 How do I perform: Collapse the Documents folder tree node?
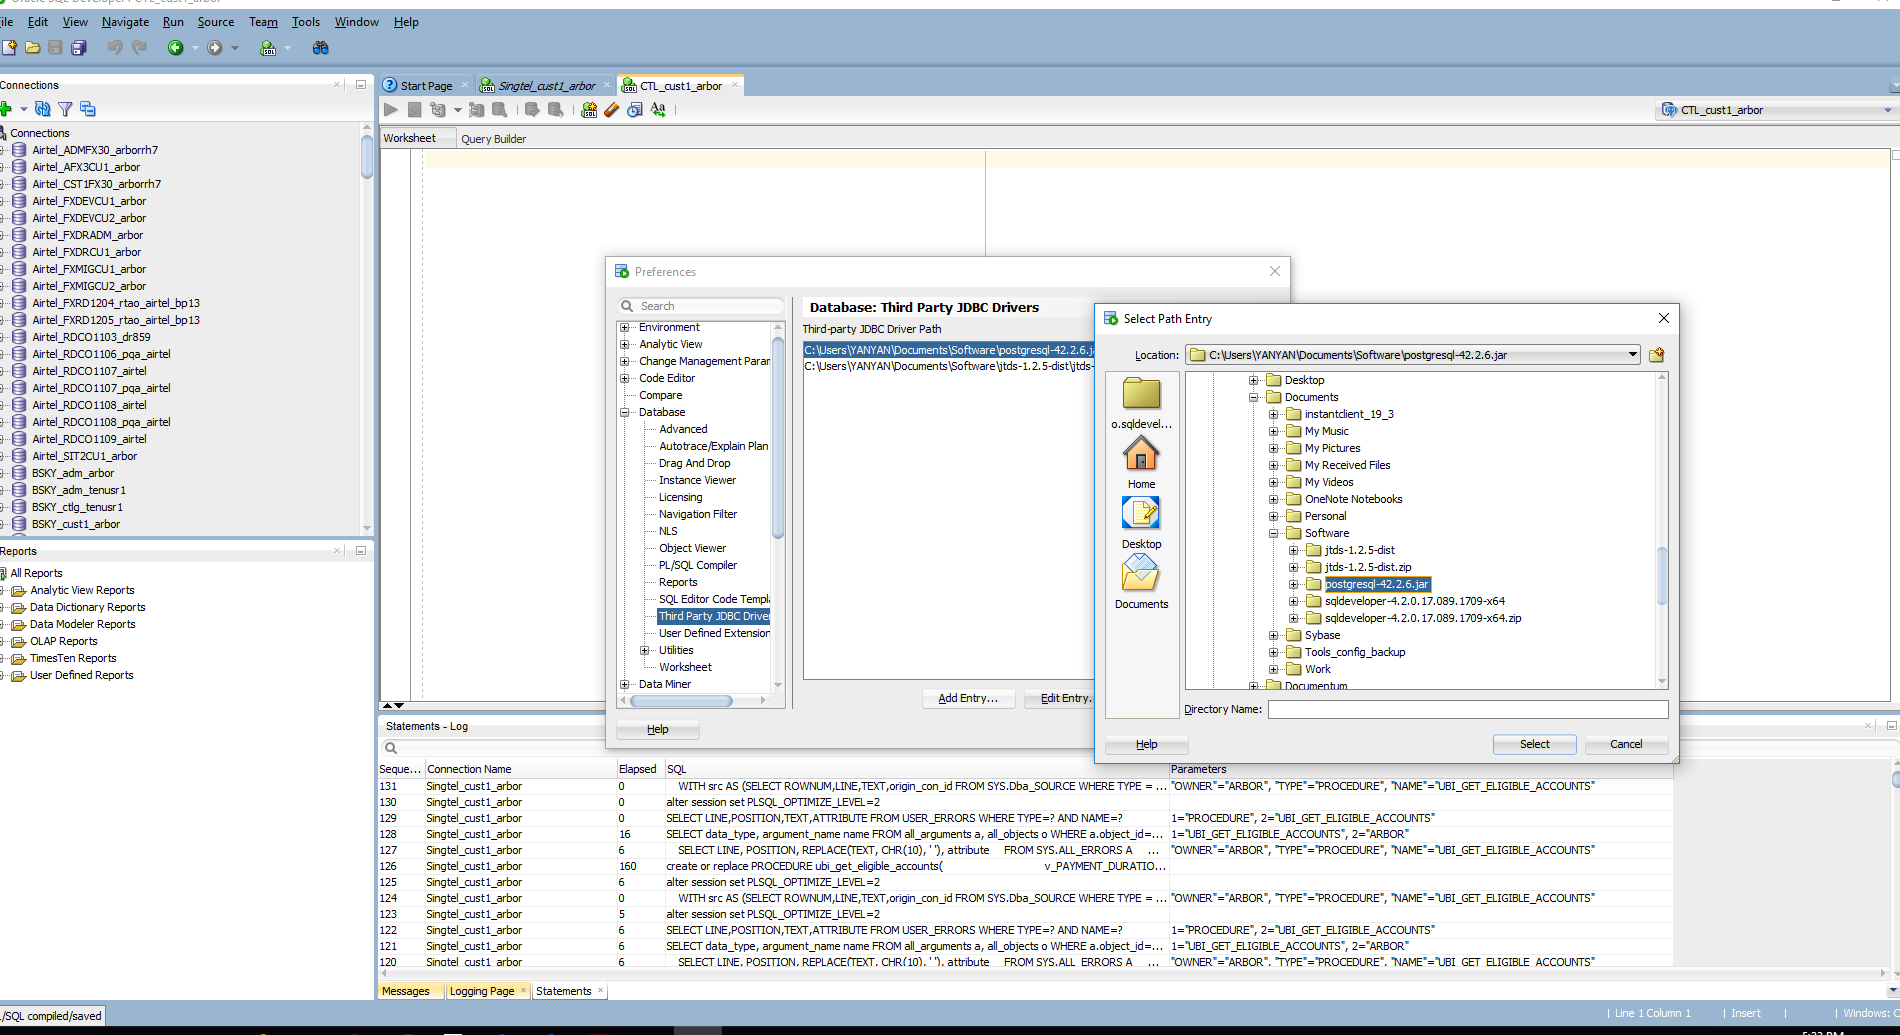point(1253,397)
